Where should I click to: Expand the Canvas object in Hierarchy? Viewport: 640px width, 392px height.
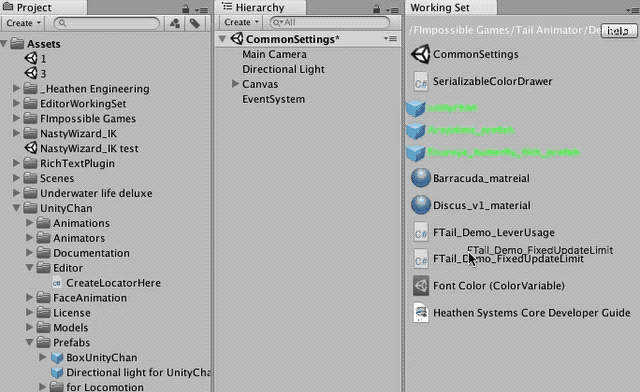point(235,84)
